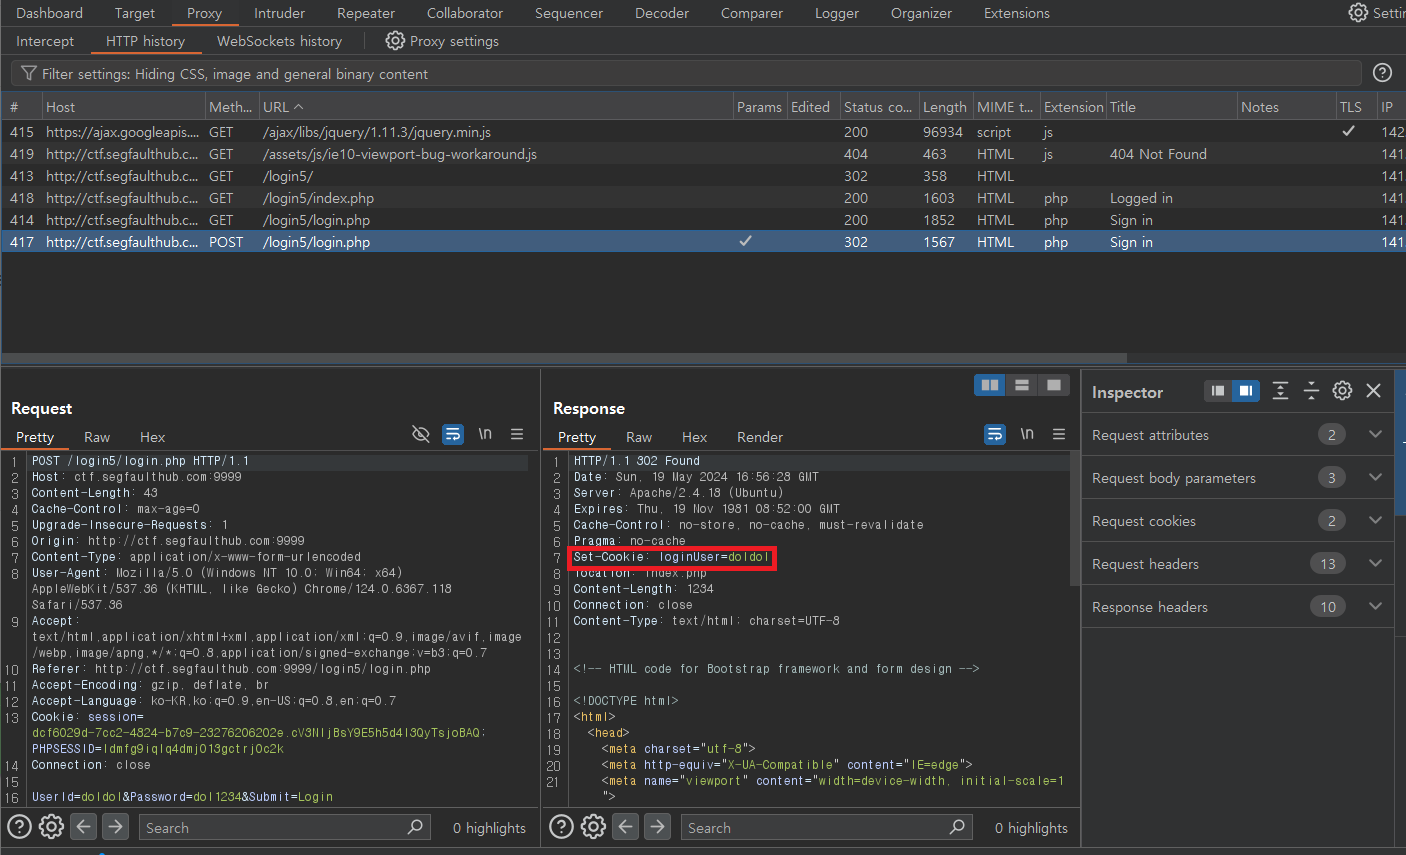Switch Inspector to left-side display mode
This screenshot has width=1406, height=855.
click(1216, 391)
